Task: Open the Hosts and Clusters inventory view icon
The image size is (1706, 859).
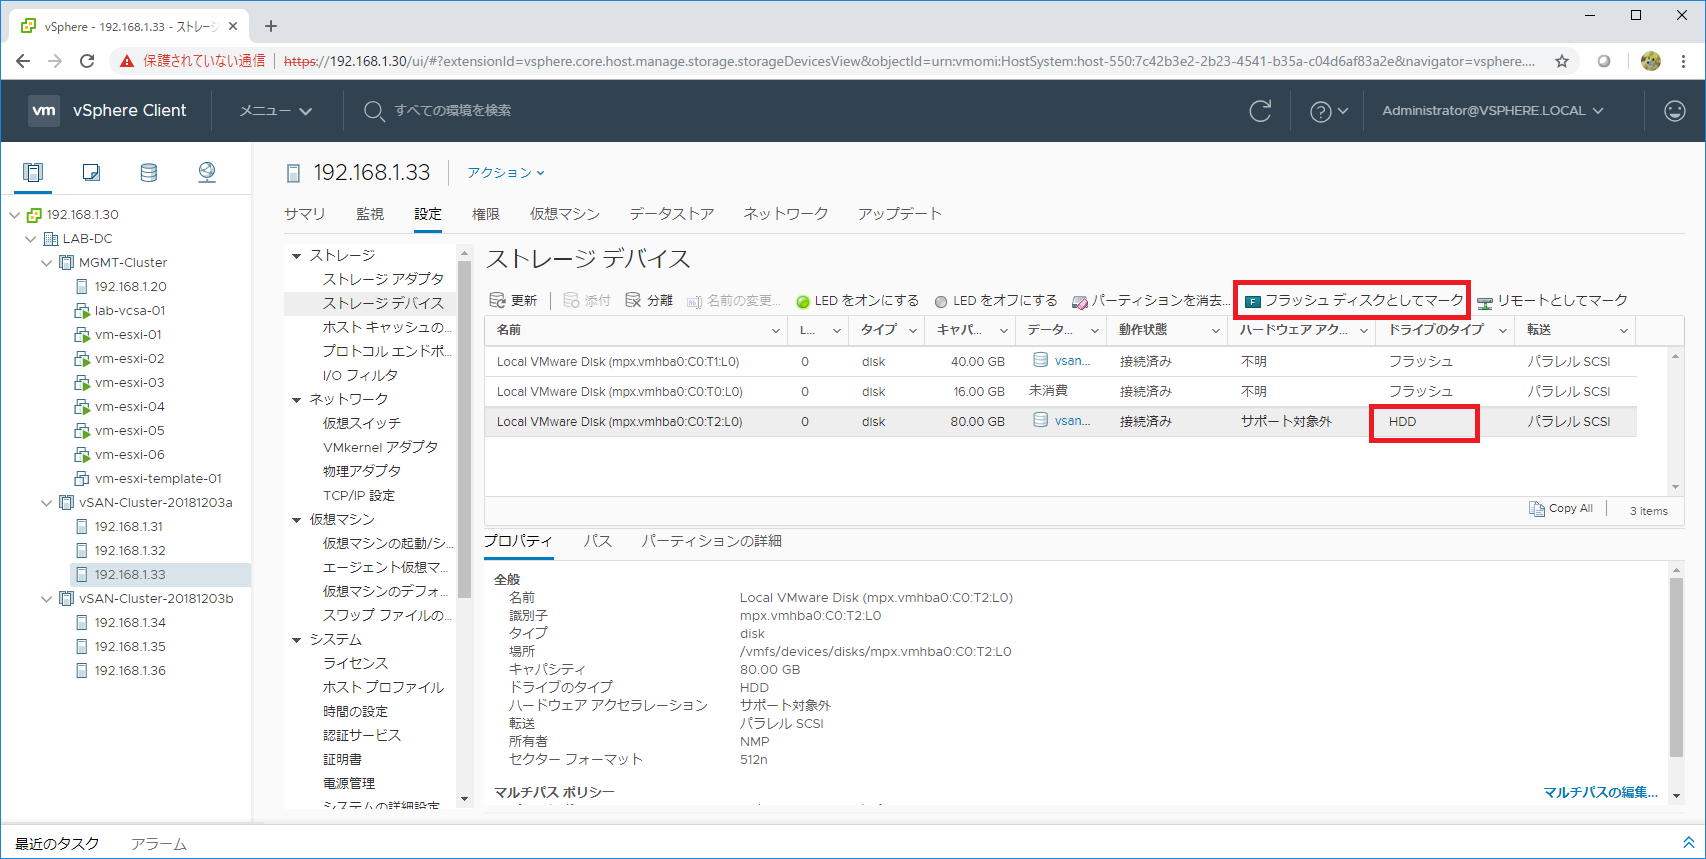Action: (33, 172)
